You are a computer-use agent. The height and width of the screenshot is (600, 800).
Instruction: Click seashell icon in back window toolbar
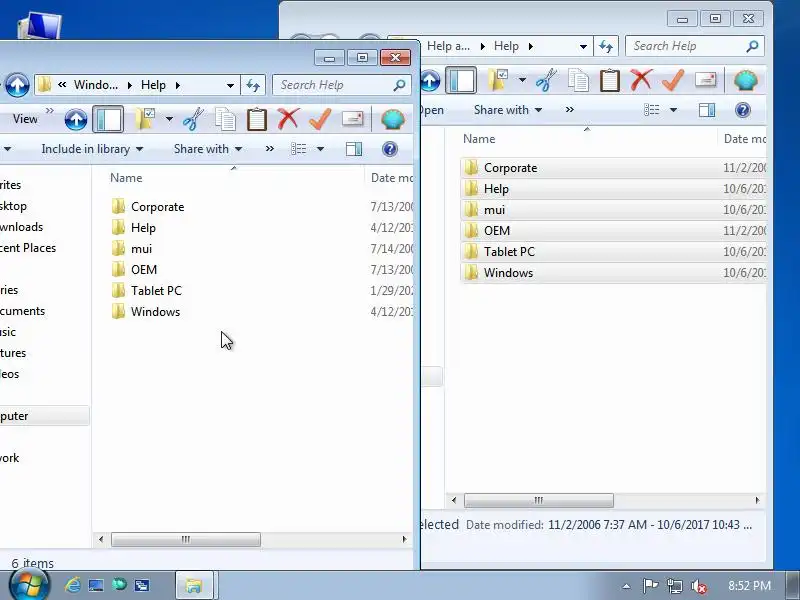[746, 80]
